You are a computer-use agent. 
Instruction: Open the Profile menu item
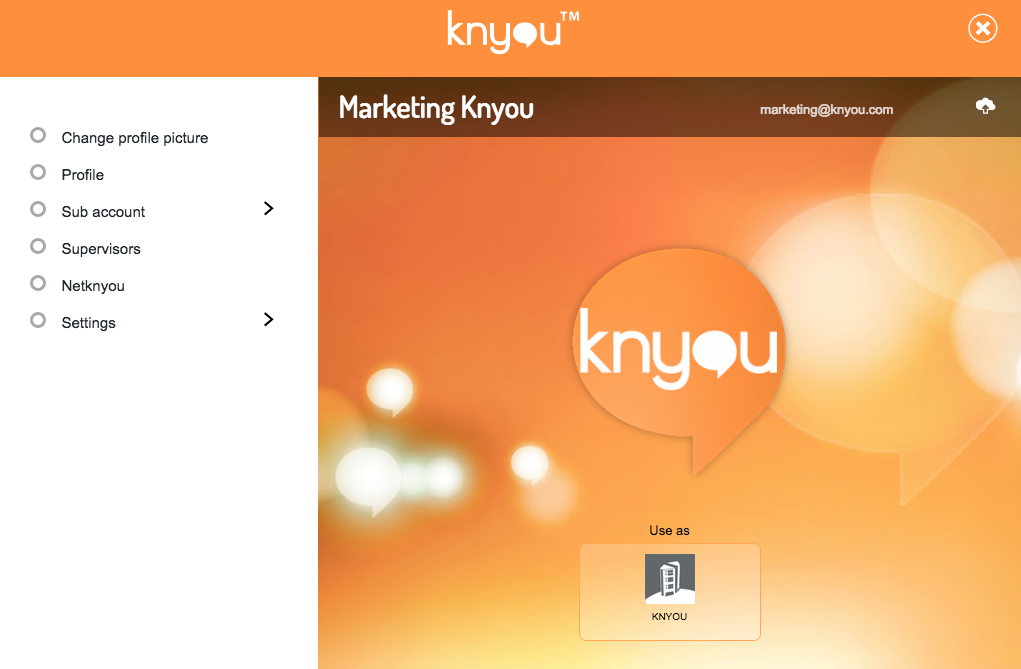pos(83,175)
